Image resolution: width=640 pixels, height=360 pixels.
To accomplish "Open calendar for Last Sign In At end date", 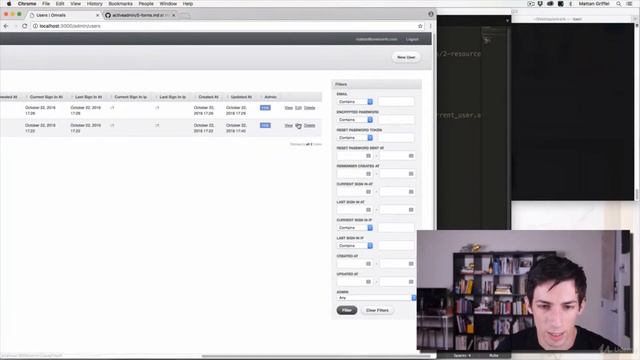I will point(411,210).
